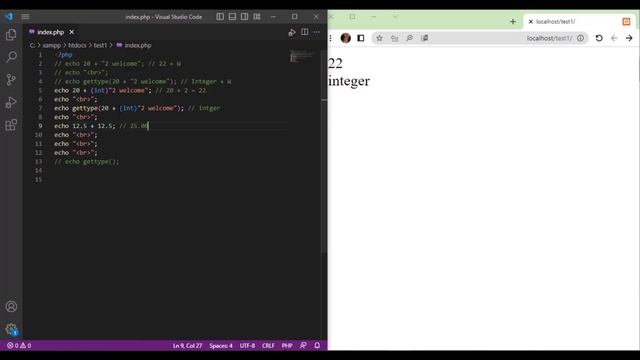The width and height of the screenshot is (640, 360).
Task: Click the C: breadcrumb segment
Action: pos(32,45)
